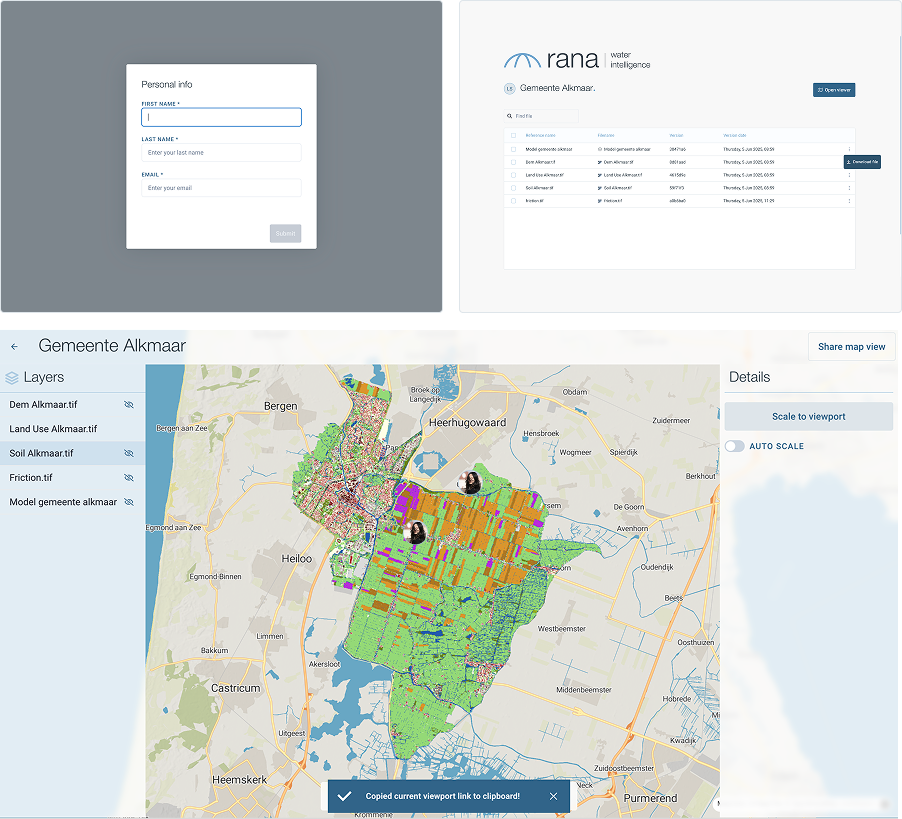This screenshot has width=902, height=819.
Task: Click the Scale to viewport button
Action: (808, 416)
